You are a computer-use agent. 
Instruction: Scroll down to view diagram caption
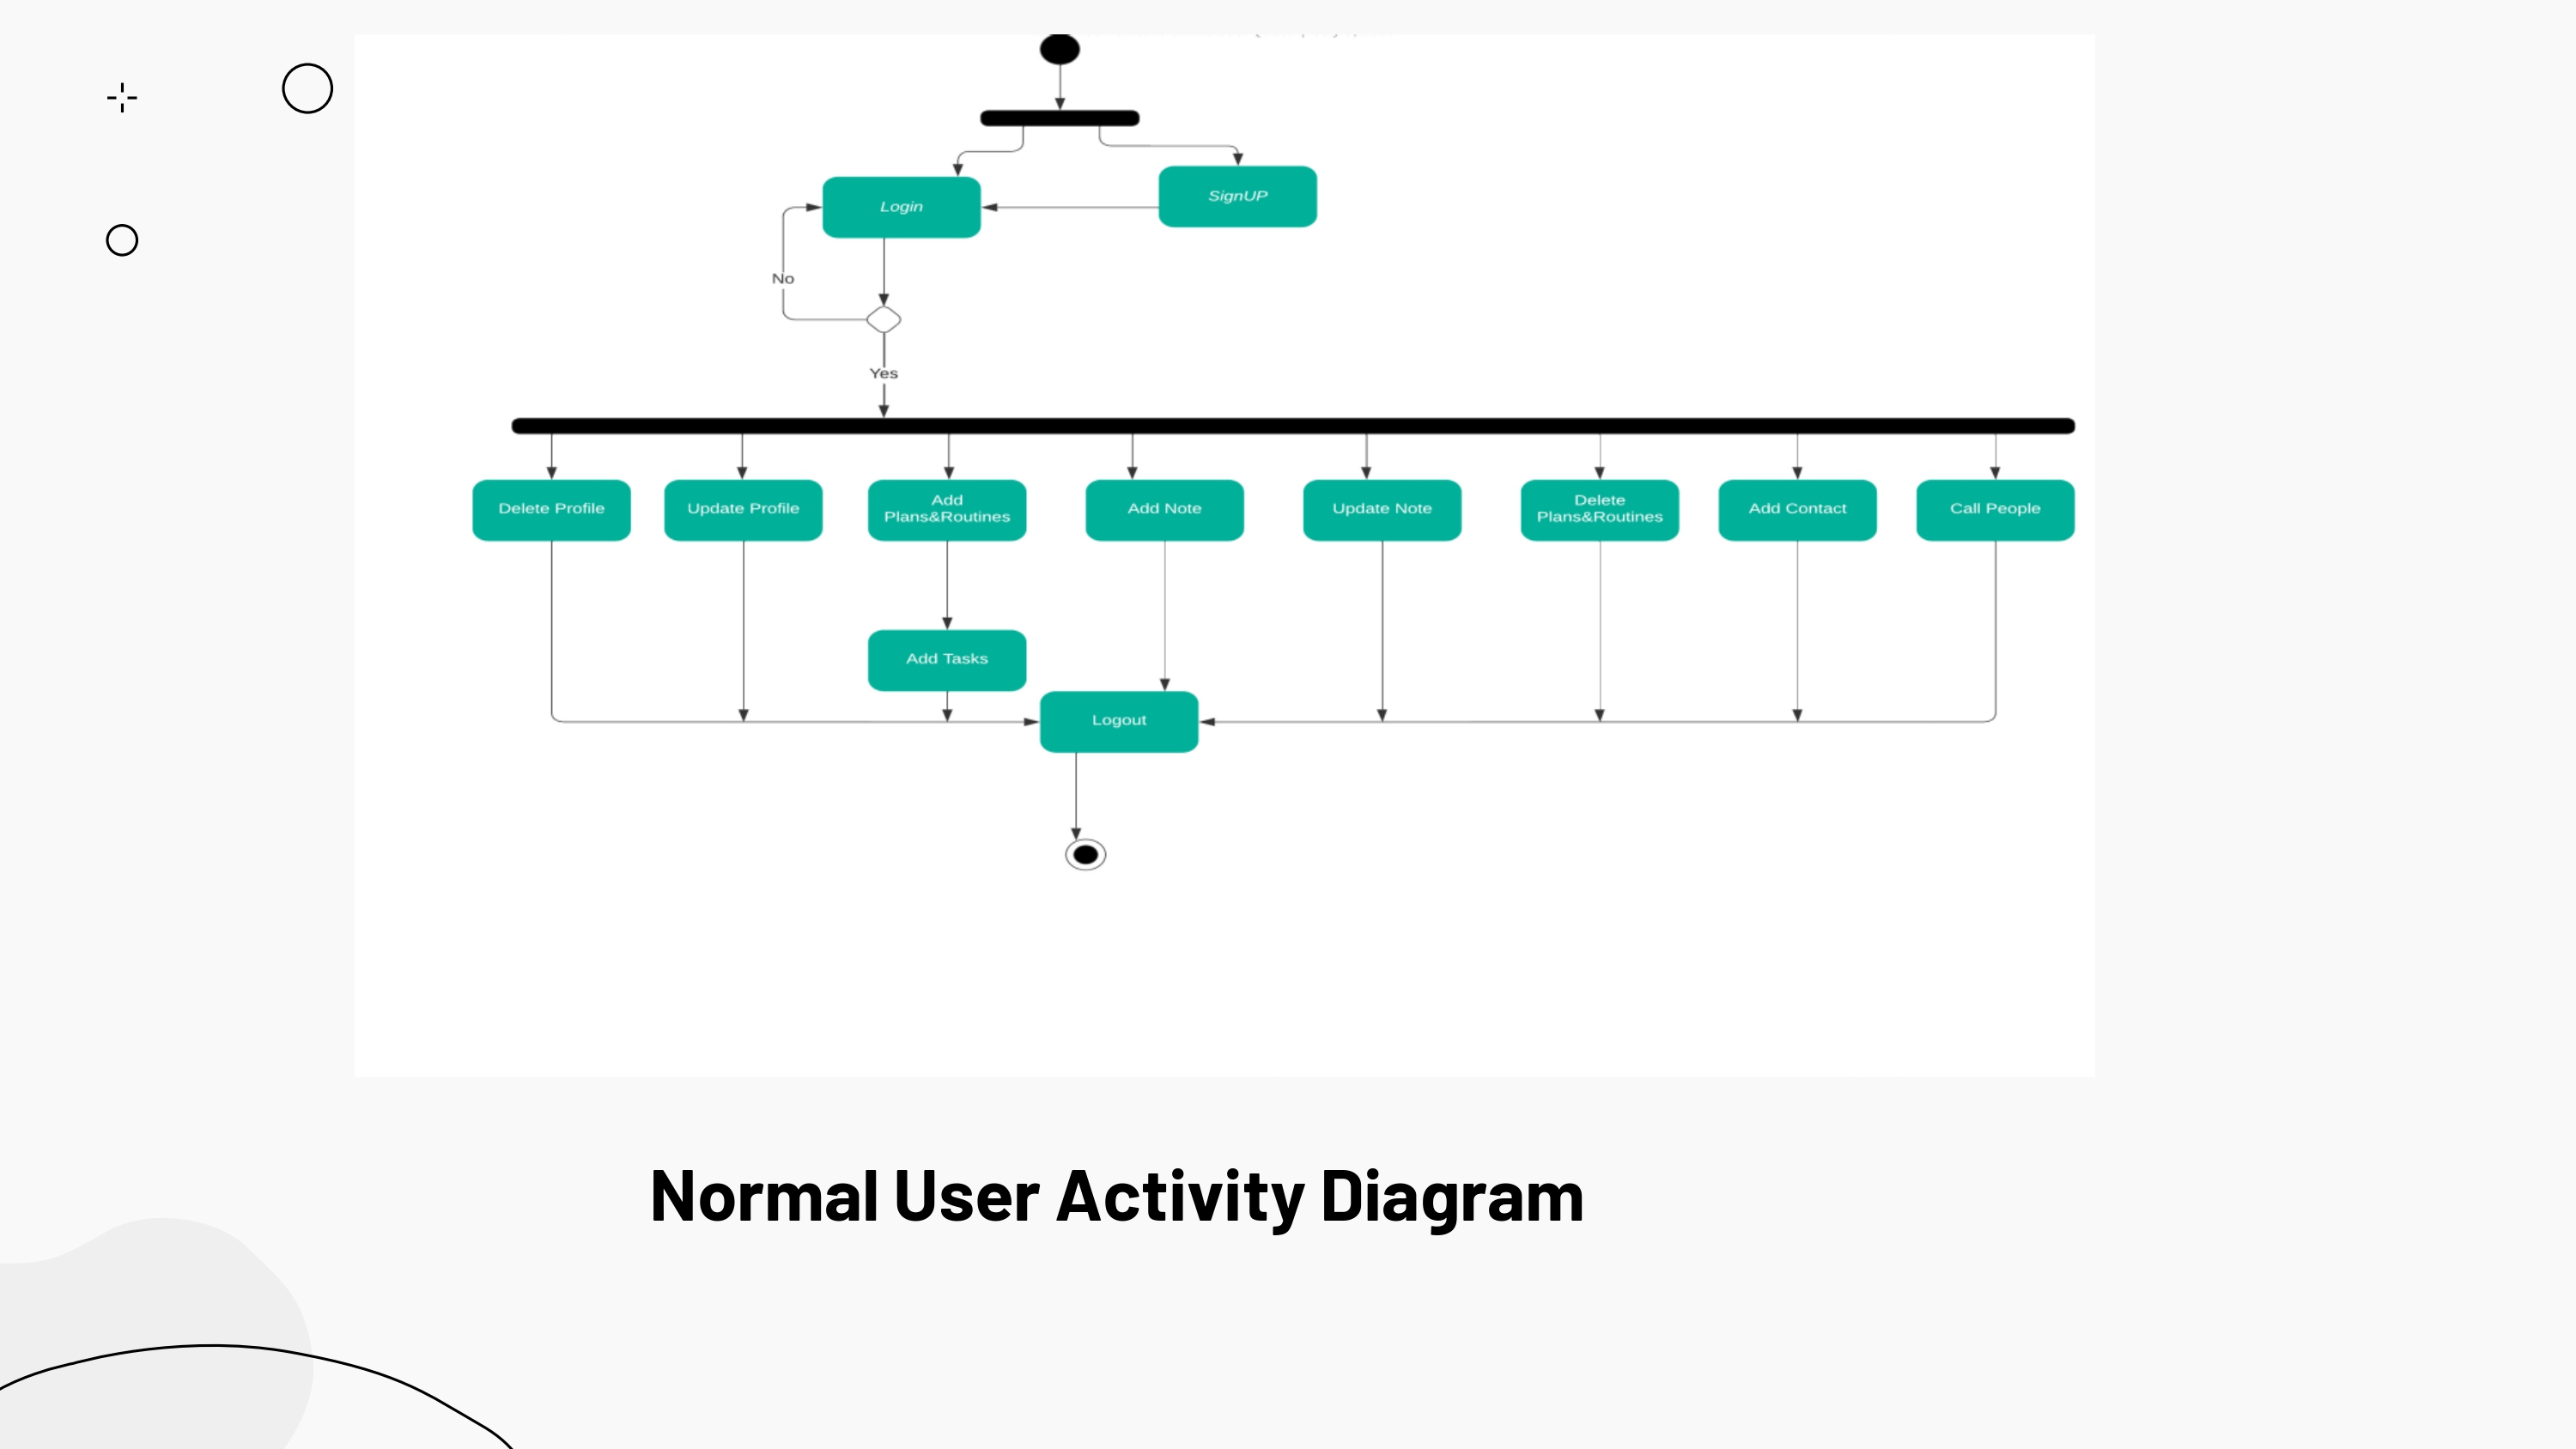tap(1116, 1196)
